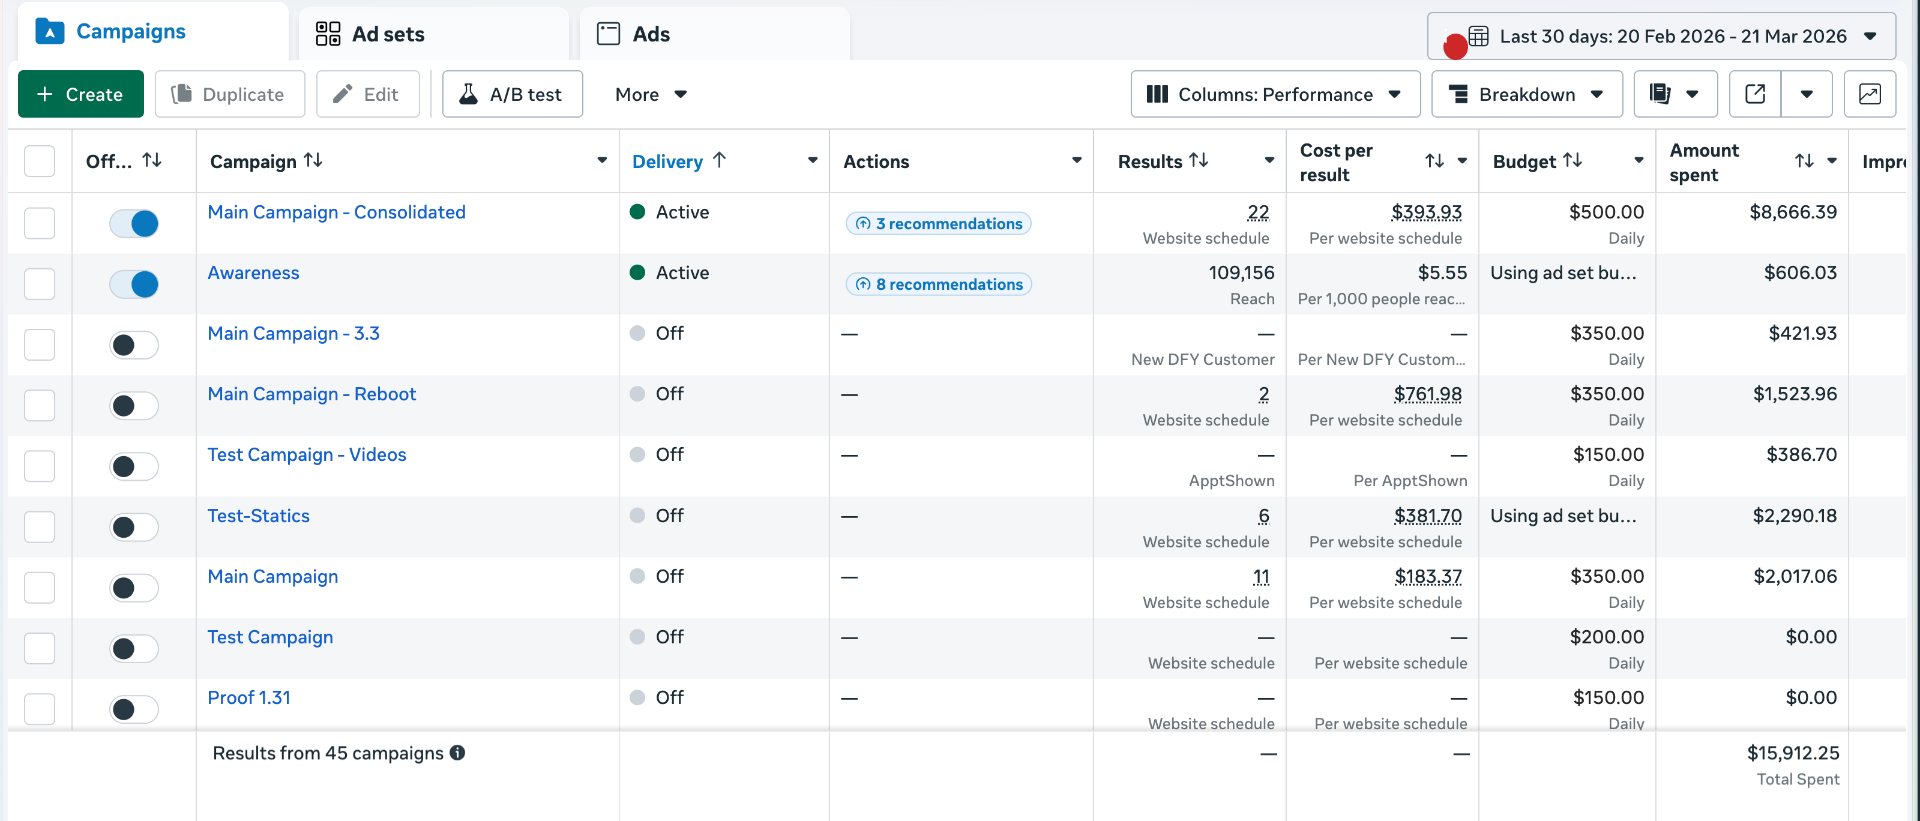1920x821 pixels.
Task: Sort by the Delivery up arrow
Action: coord(719,160)
